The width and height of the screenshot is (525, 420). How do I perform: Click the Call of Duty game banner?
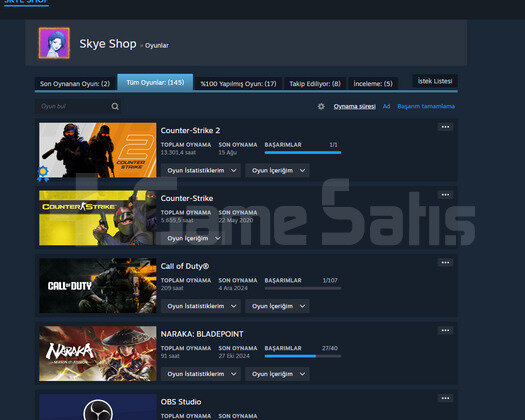tap(97, 286)
